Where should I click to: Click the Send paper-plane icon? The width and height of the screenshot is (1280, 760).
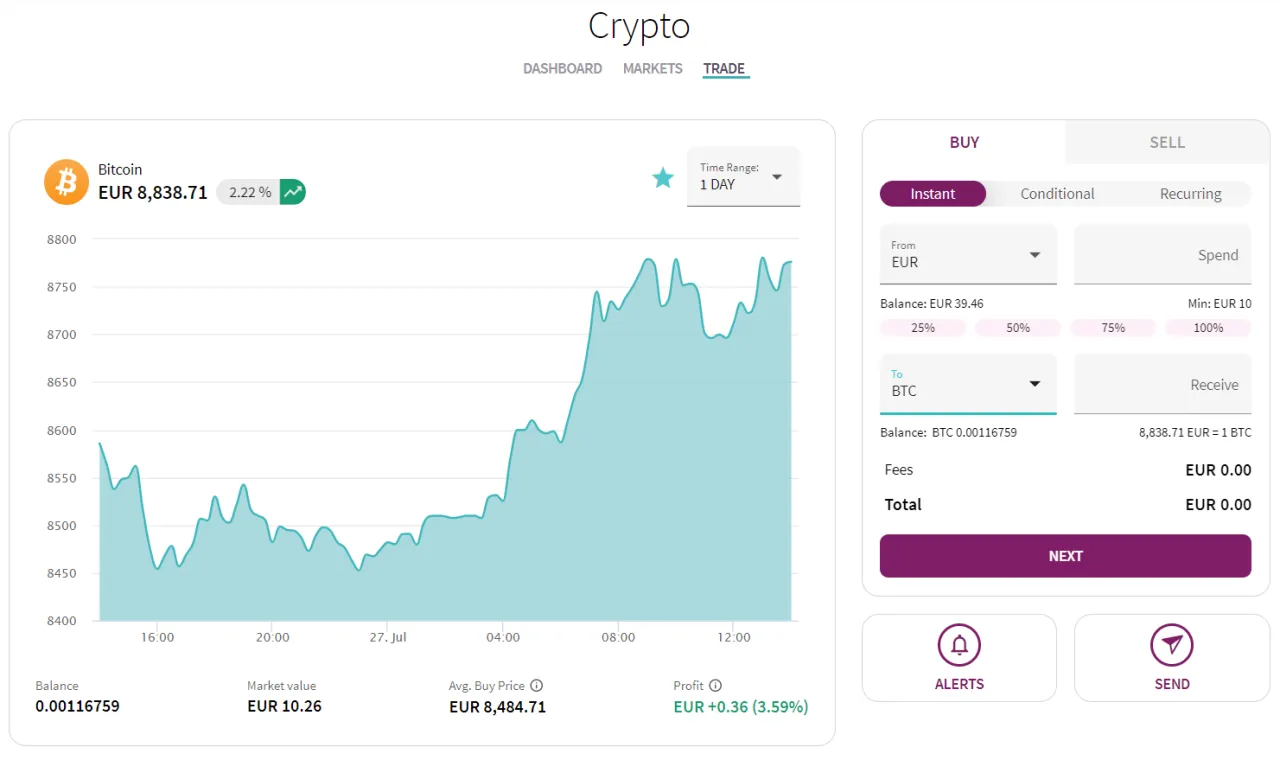1171,645
